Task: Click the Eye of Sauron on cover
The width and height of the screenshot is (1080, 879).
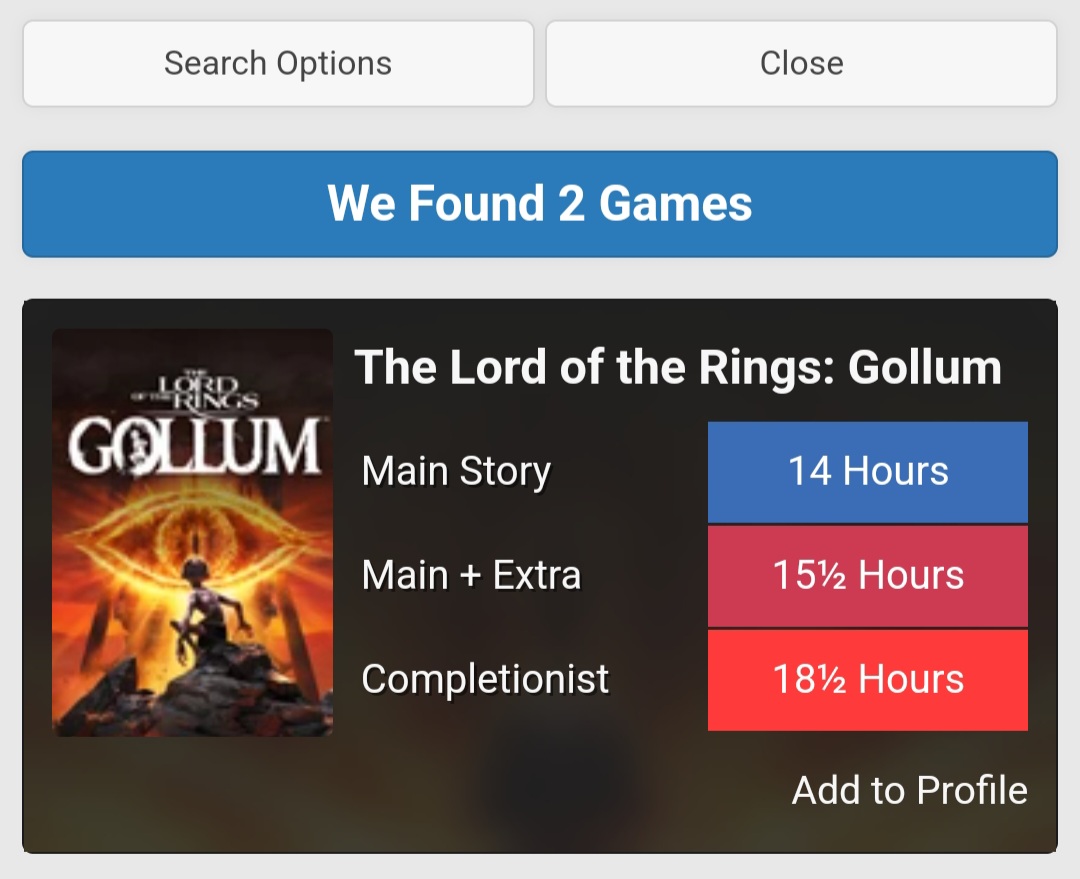Action: 192,532
